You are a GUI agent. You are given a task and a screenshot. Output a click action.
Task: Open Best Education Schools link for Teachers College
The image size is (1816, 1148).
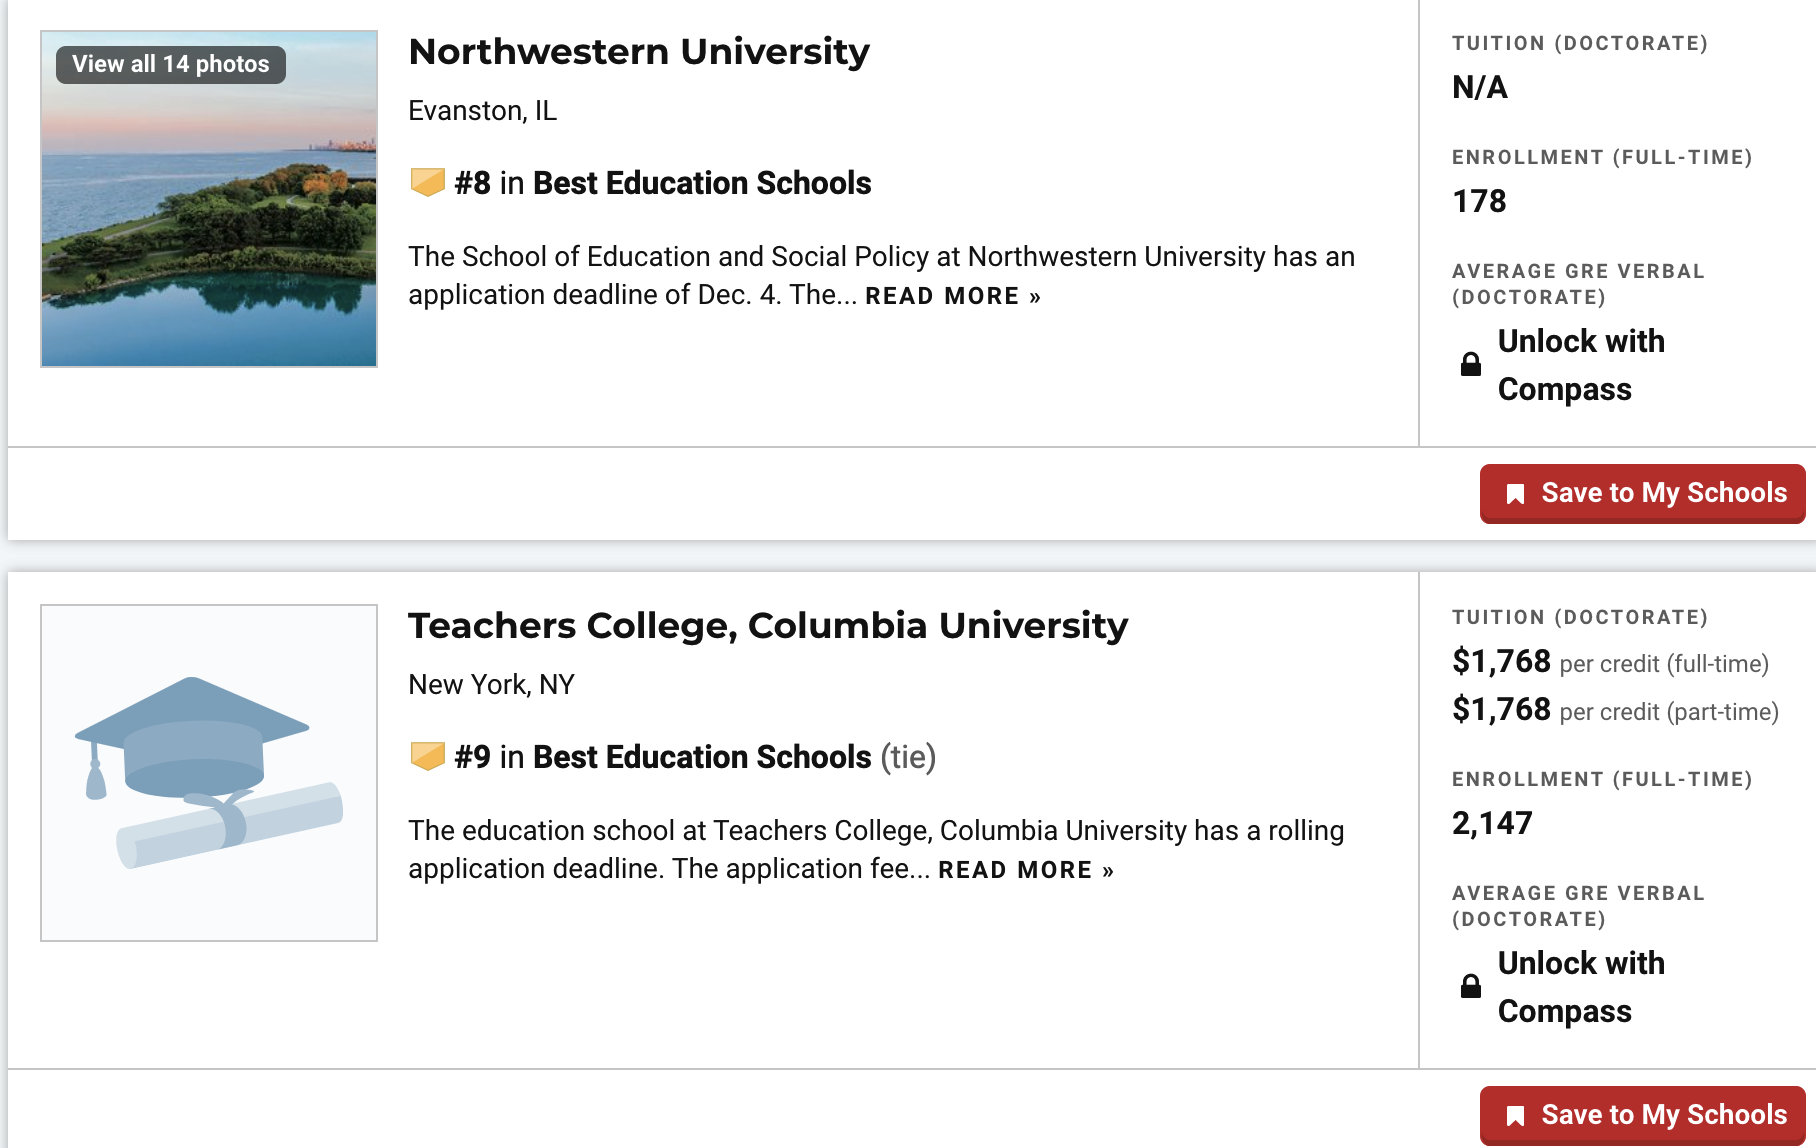point(702,757)
